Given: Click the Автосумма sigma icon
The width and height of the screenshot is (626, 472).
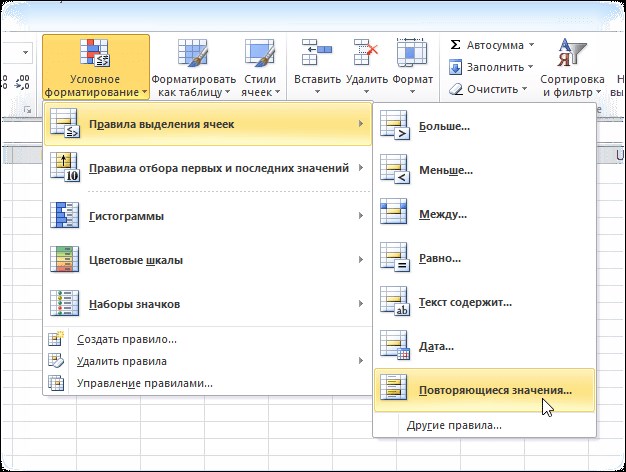Looking at the screenshot, I should (455, 45).
